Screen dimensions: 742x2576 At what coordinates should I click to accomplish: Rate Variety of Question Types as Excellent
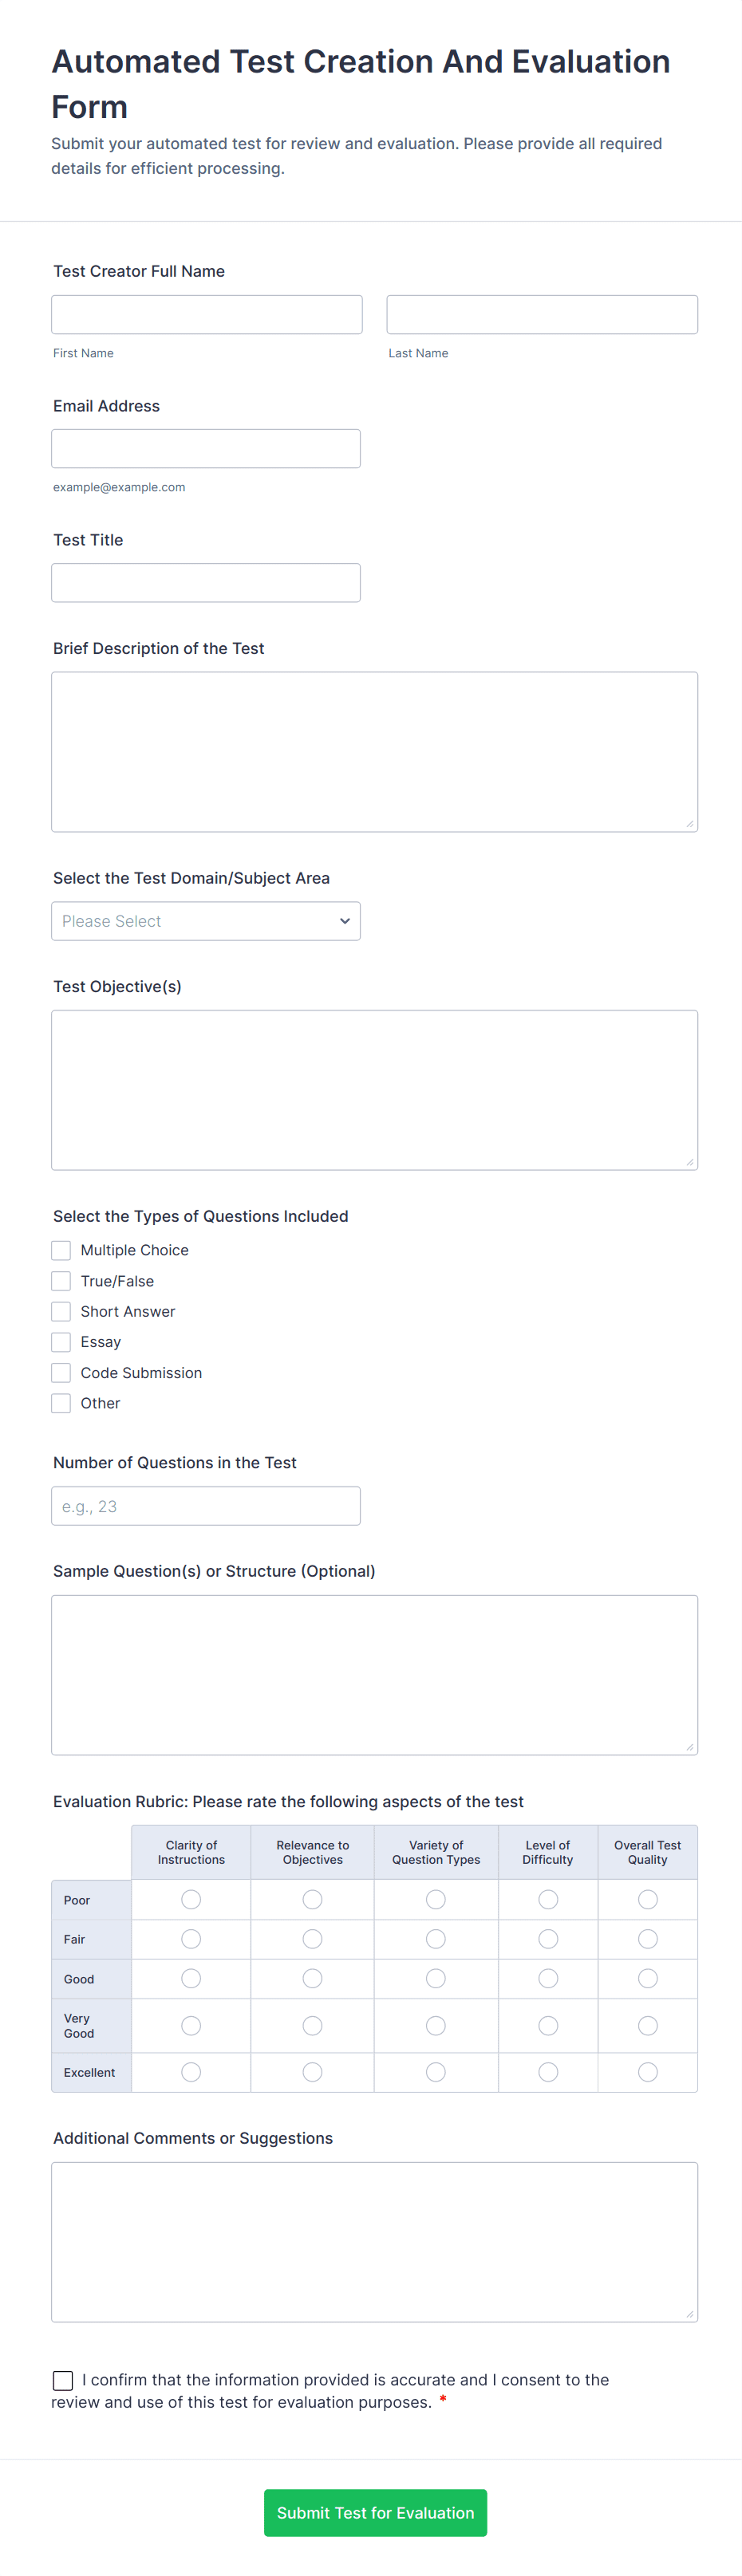[436, 2072]
